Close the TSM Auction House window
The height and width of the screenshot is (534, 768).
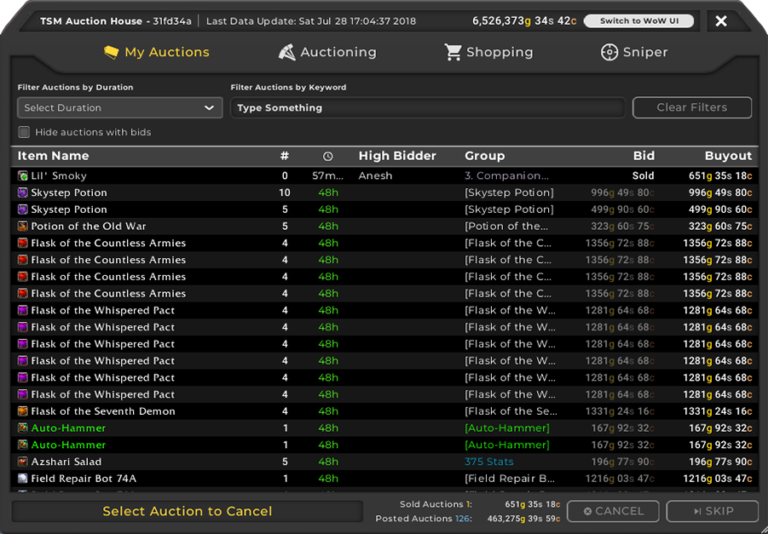(x=721, y=21)
